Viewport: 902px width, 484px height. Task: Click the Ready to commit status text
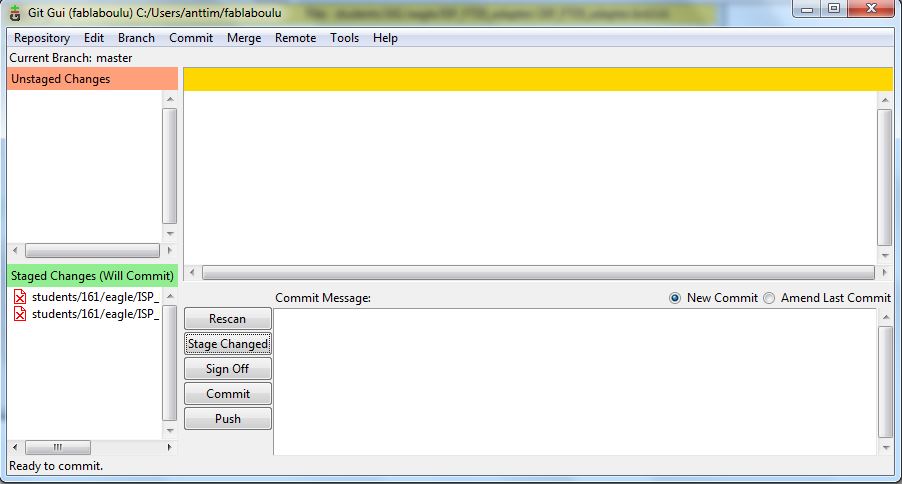click(56, 466)
